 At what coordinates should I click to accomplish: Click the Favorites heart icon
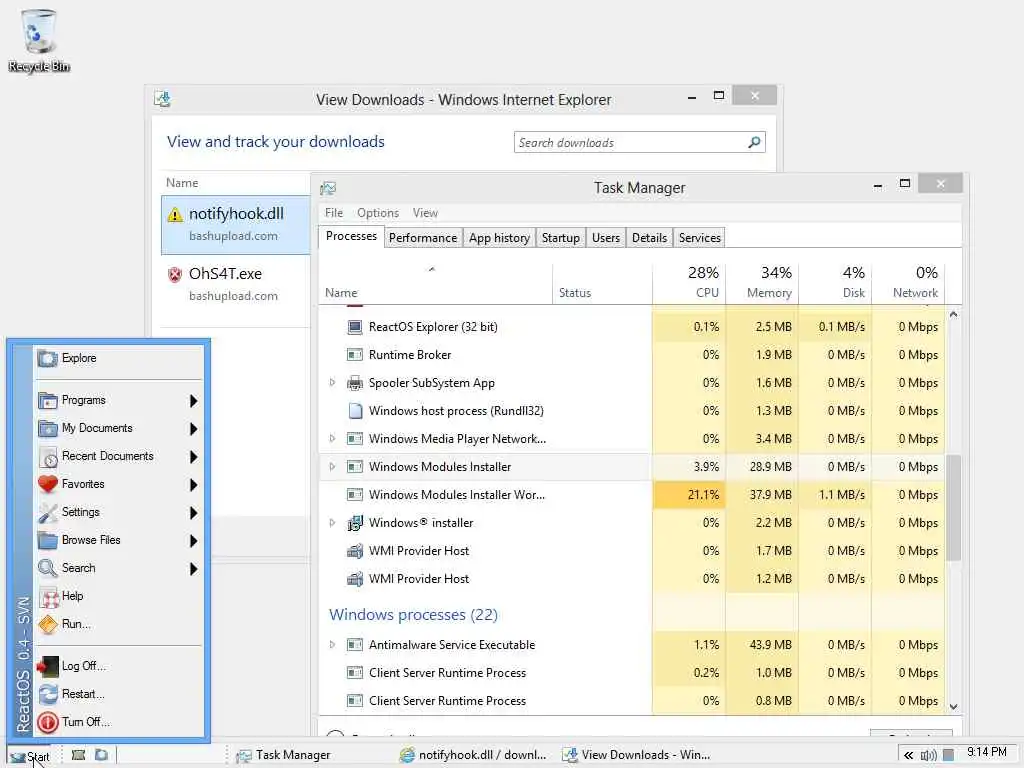(x=48, y=485)
